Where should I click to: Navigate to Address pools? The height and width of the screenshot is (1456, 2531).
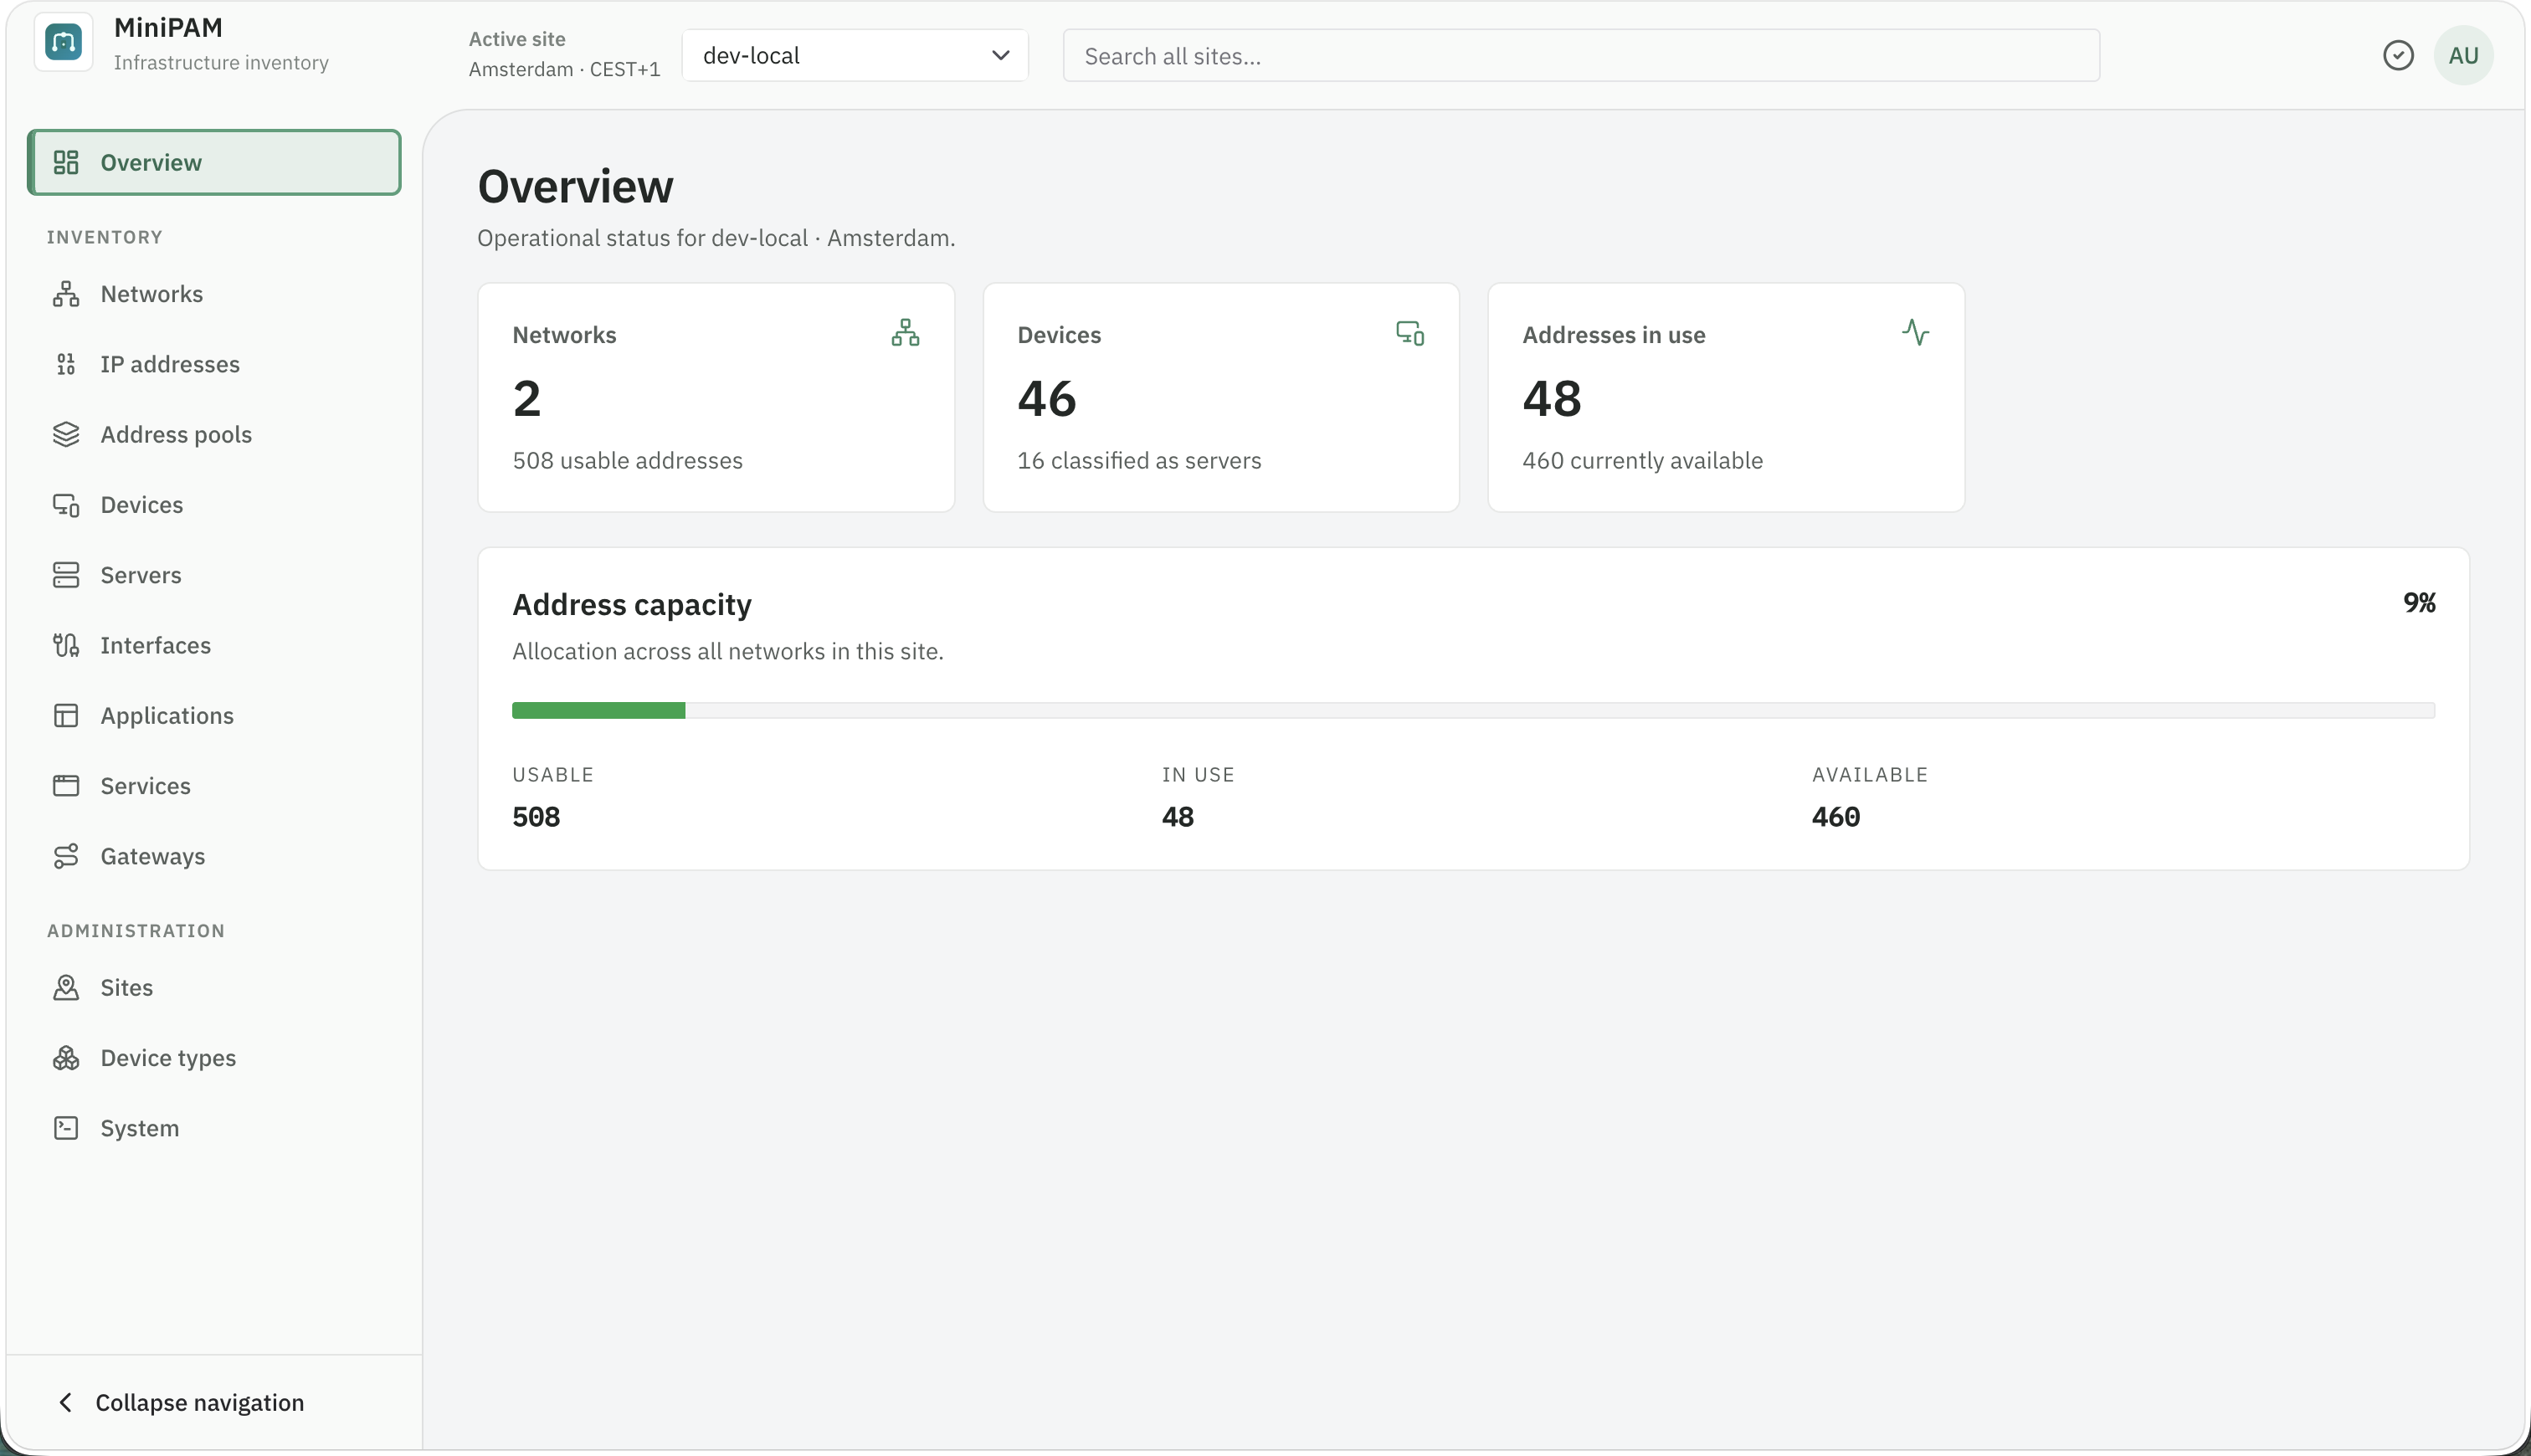[214, 434]
